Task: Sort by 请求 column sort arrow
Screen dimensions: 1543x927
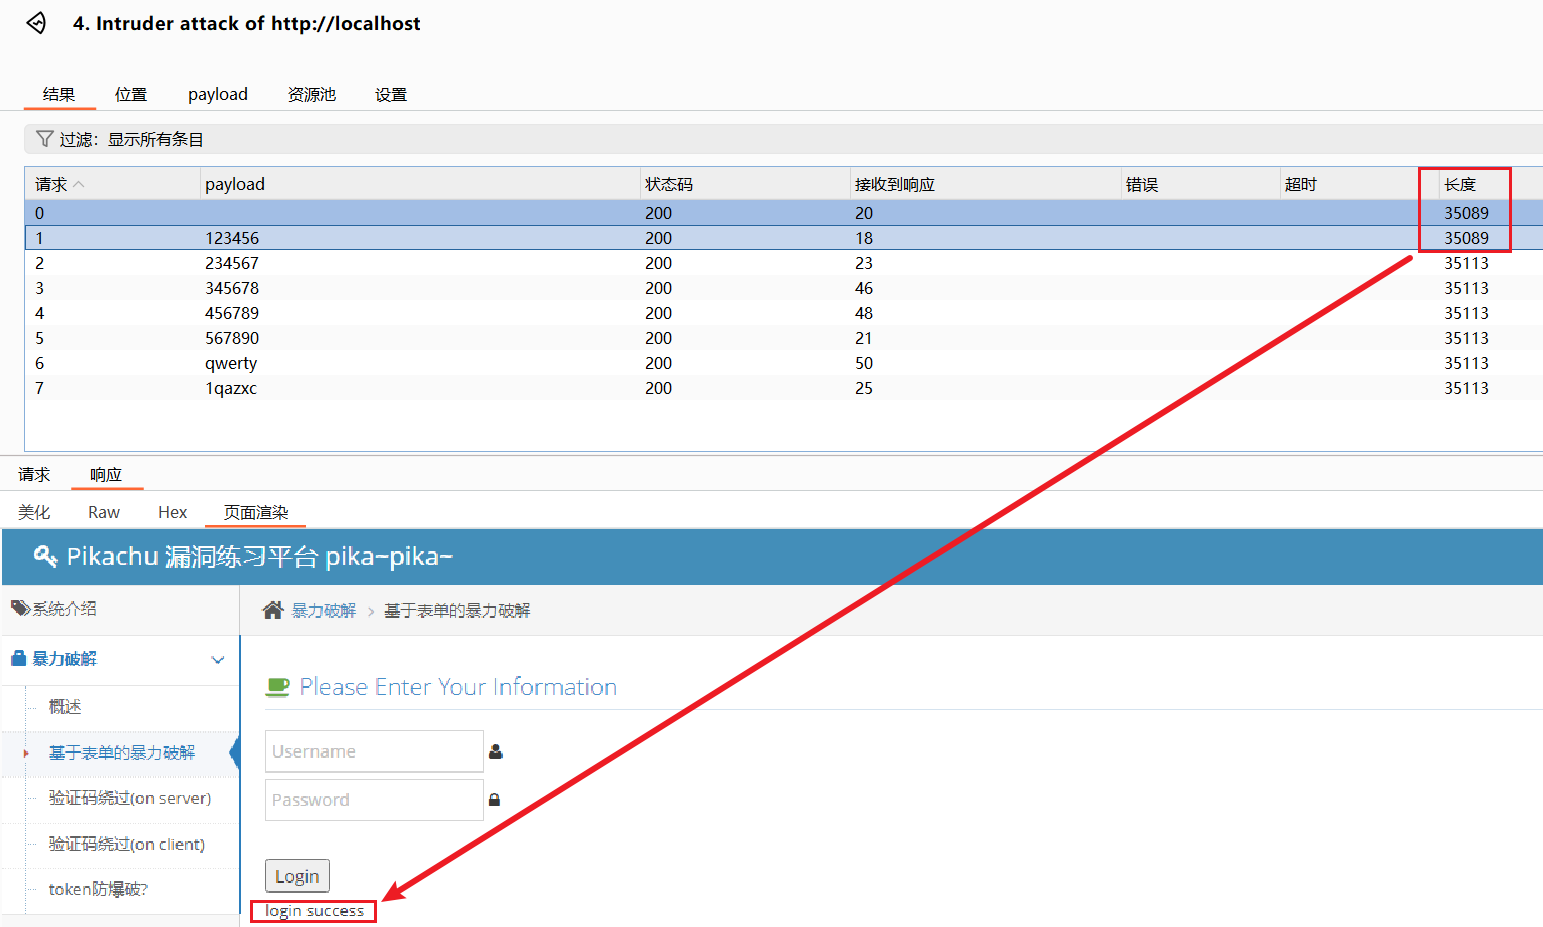Action: coord(79,185)
